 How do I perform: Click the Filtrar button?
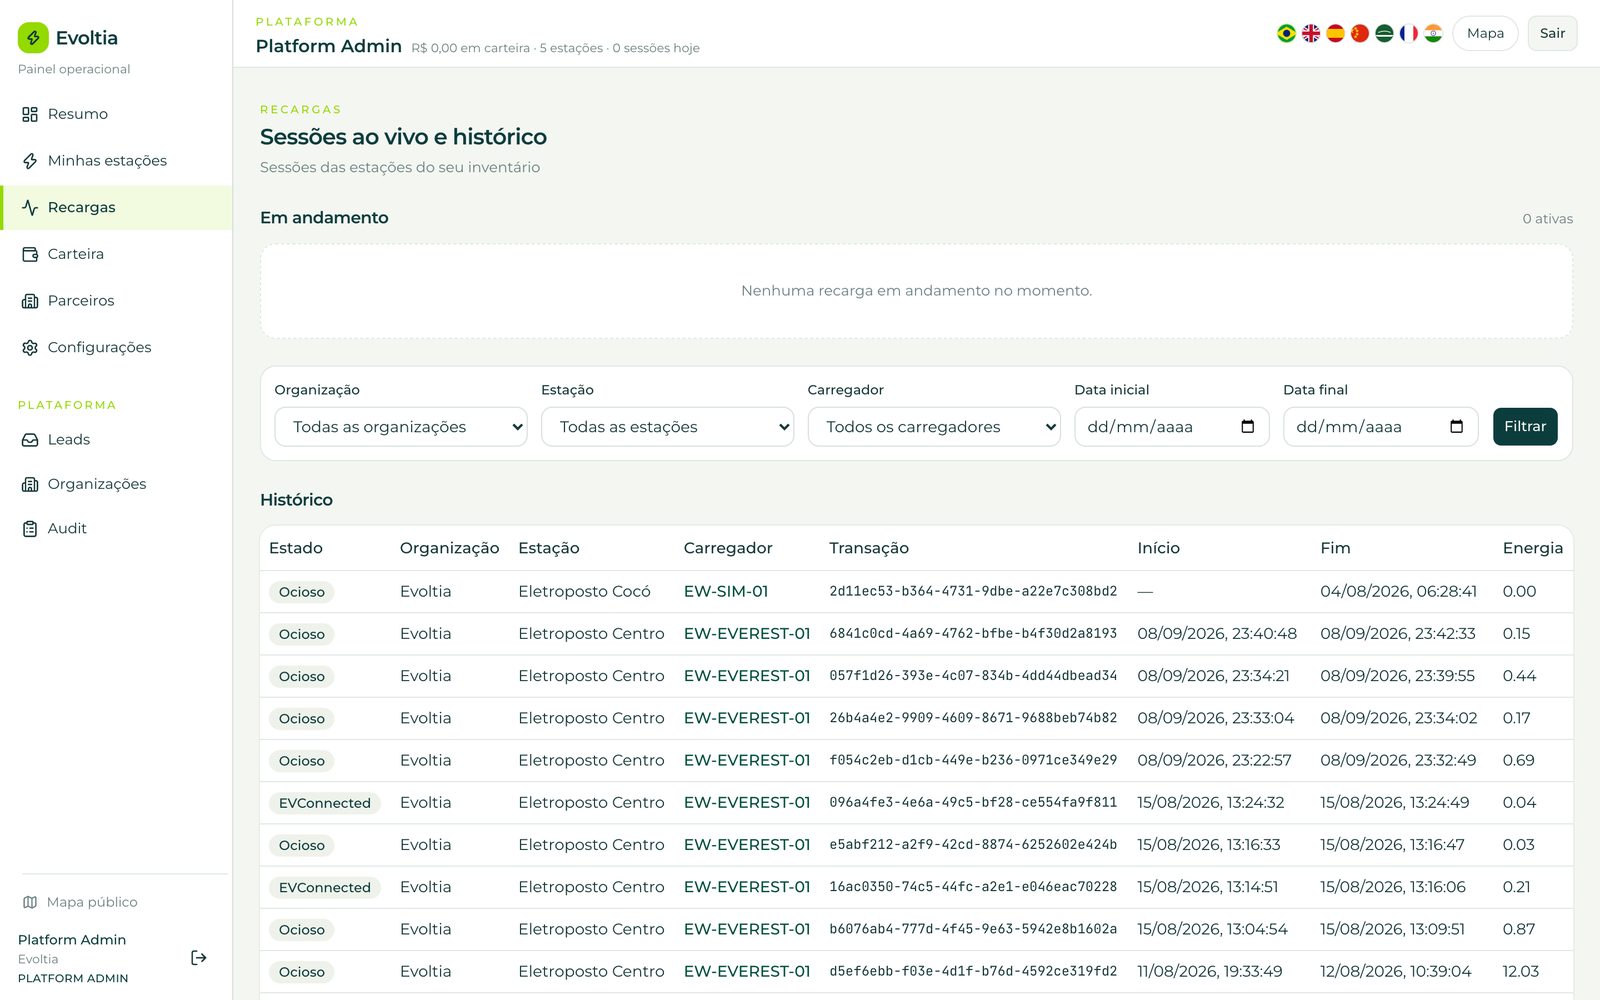pyautogui.click(x=1525, y=427)
